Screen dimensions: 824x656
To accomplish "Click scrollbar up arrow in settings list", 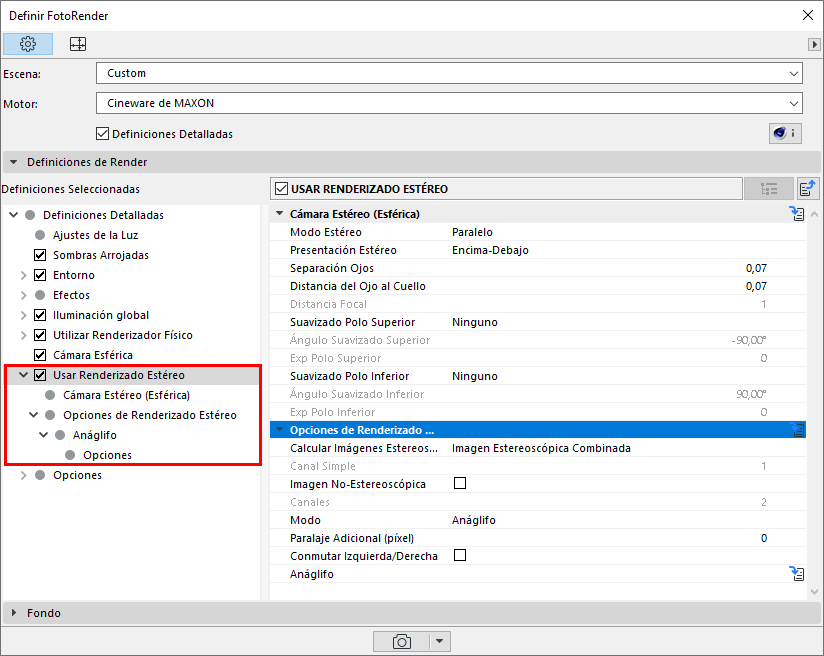I will click(814, 214).
